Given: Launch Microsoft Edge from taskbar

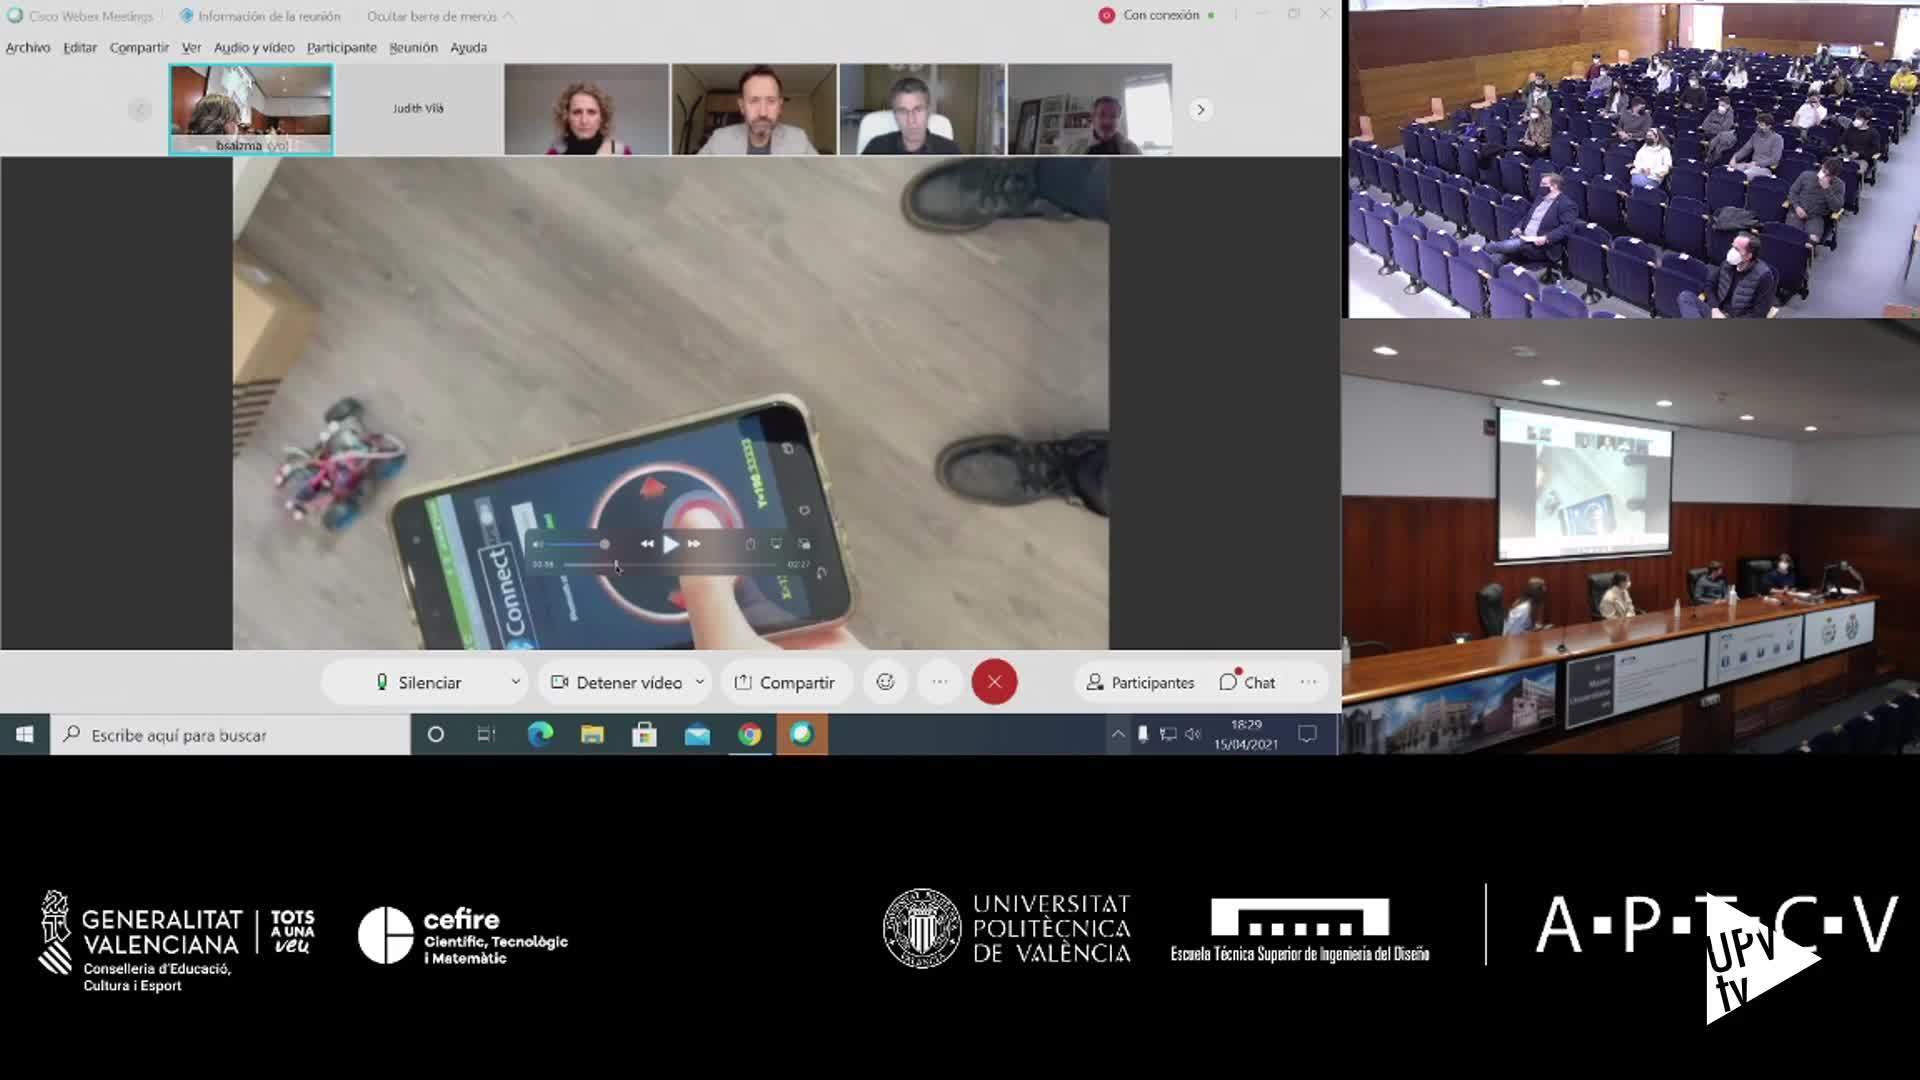Looking at the screenshot, I should 540,735.
